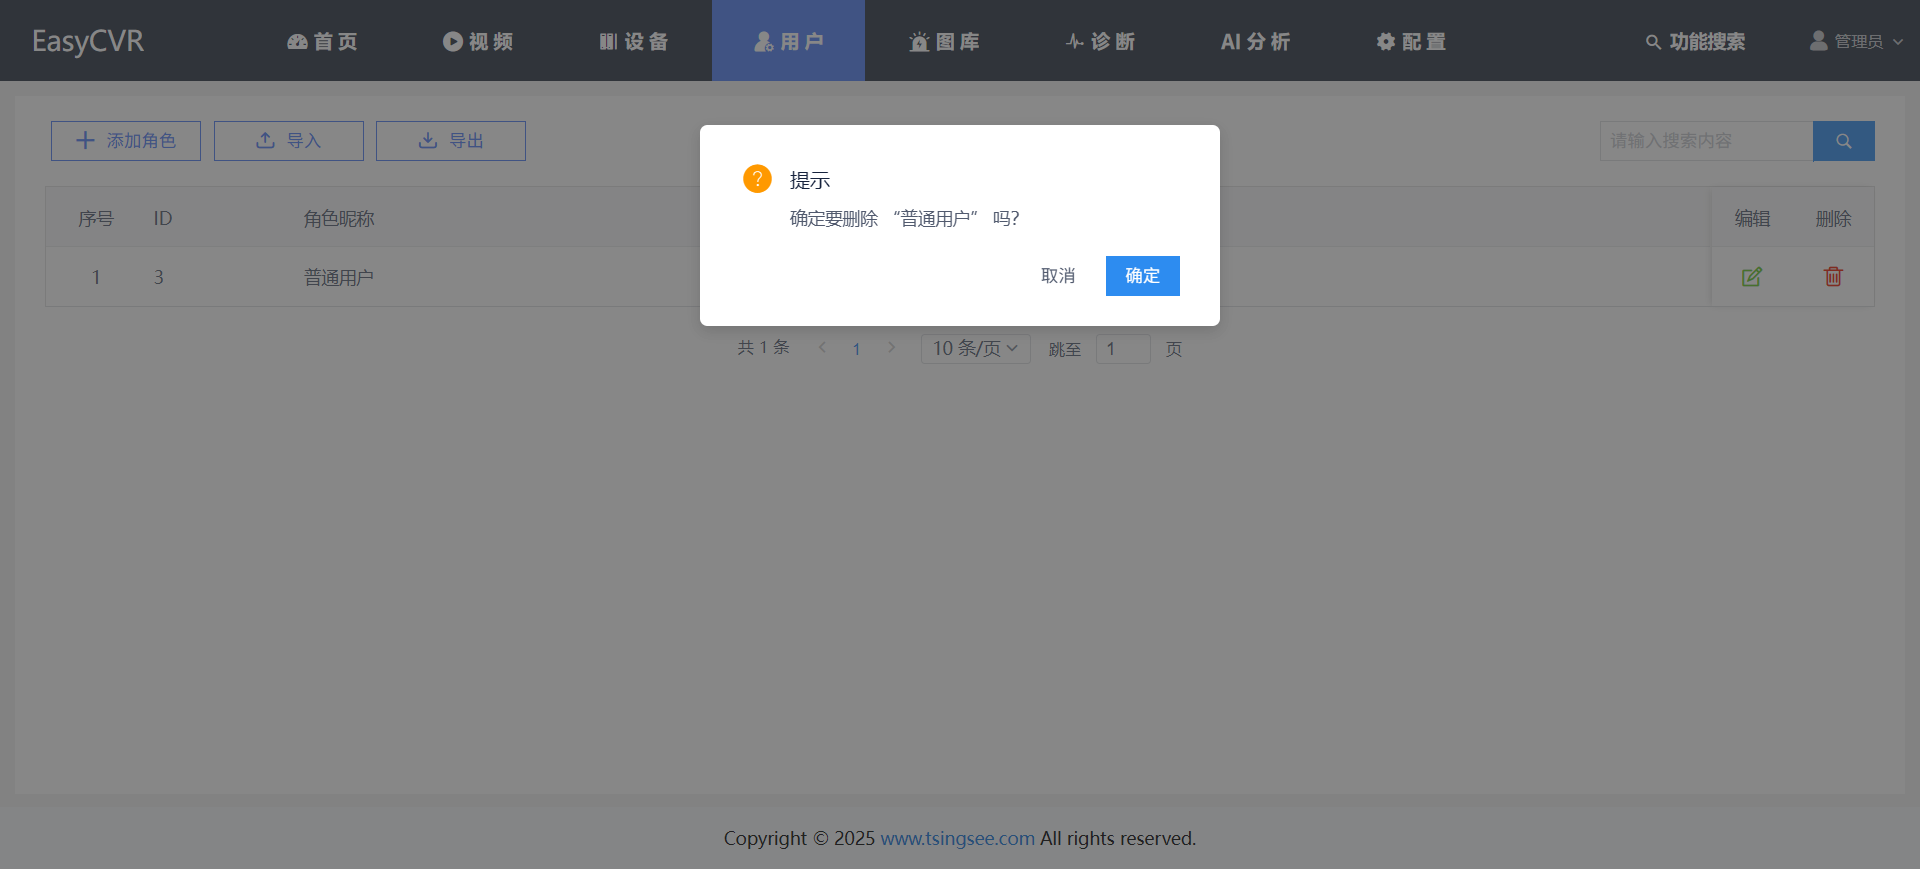Expand the 管理员 account dropdown

pyautogui.click(x=1856, y=41)
